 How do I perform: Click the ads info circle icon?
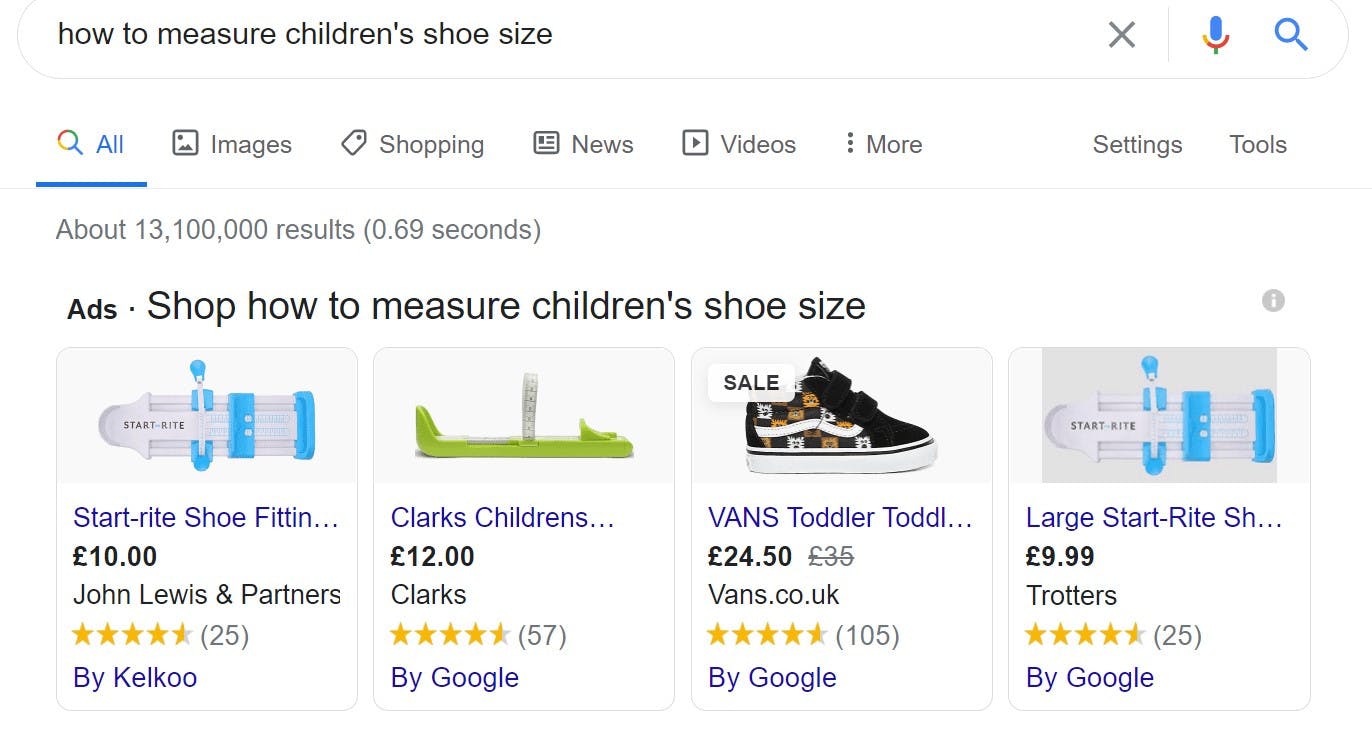(x=1273, y=300)
